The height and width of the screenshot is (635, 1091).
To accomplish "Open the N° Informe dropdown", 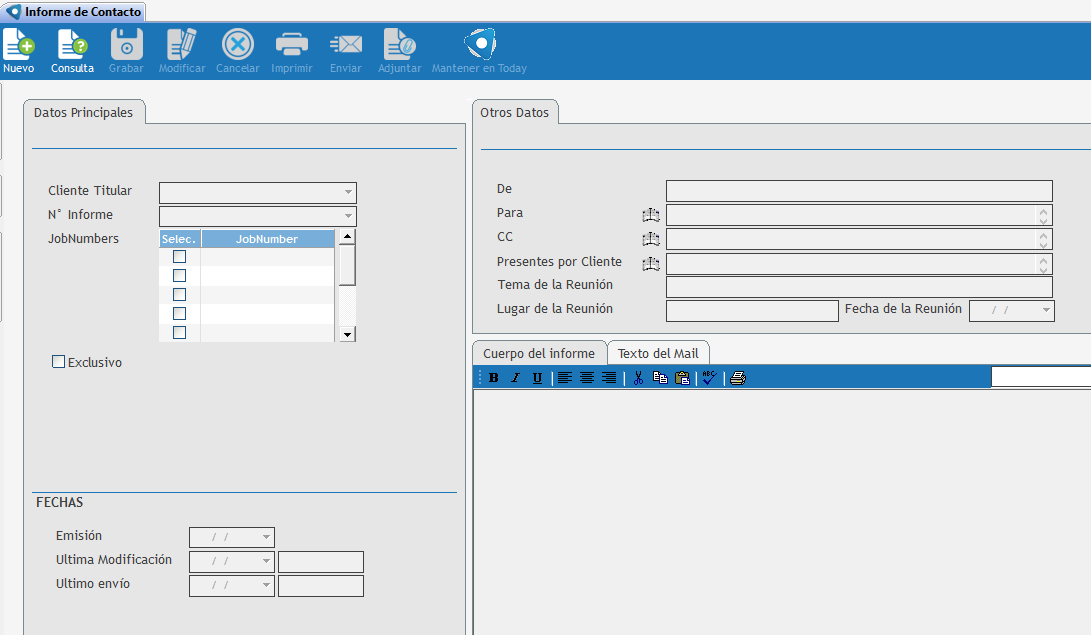I will click(x=348, y=217).
